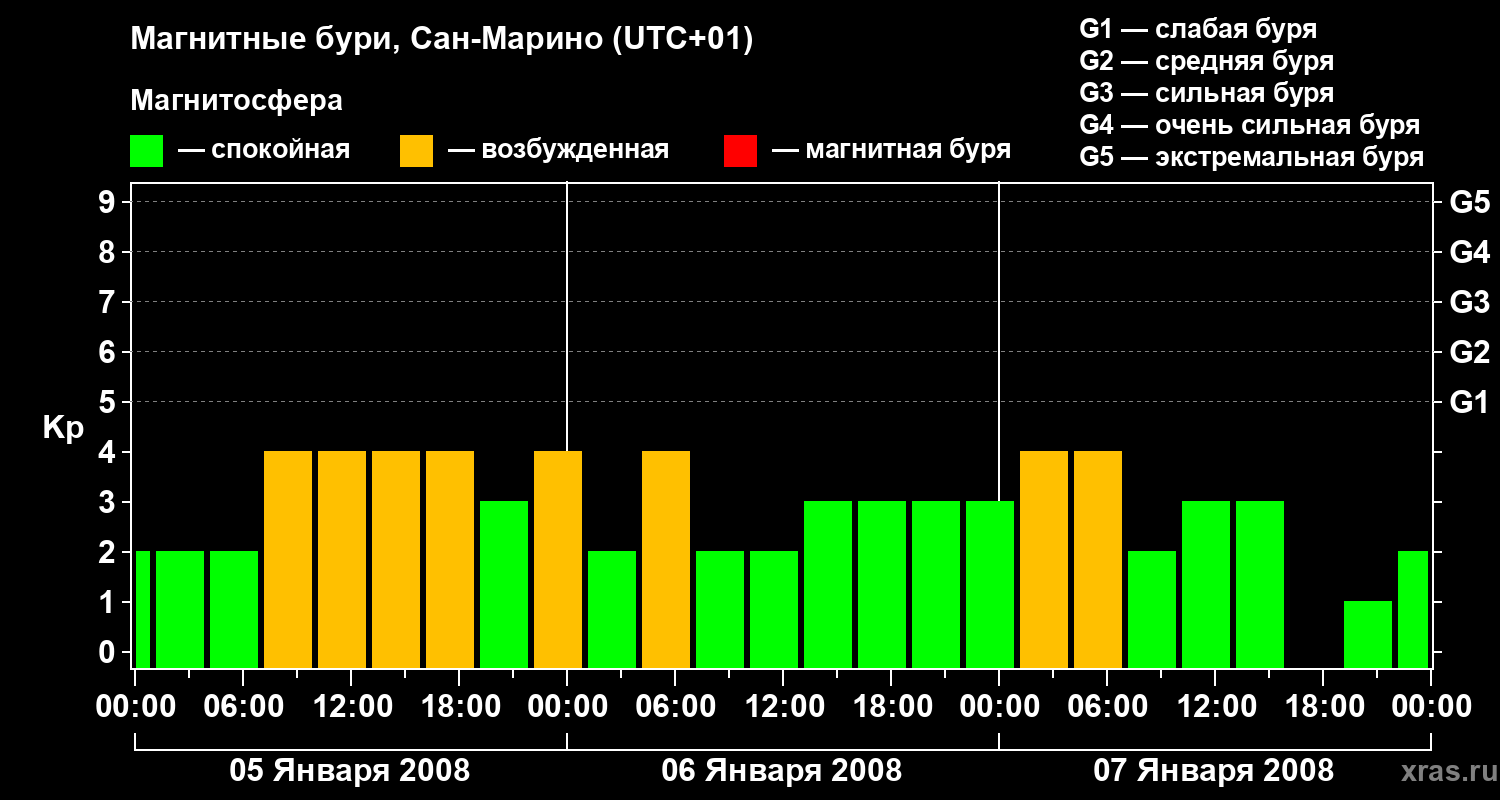Click the '06 Января 2008' date label
The image size is (1500, 800).
point(782,771)
